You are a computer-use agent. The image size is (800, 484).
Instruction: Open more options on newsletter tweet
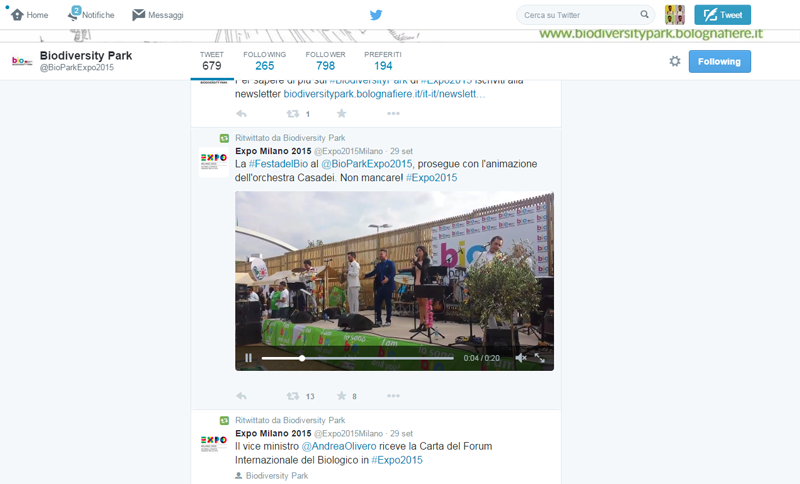tap(393, 113)
